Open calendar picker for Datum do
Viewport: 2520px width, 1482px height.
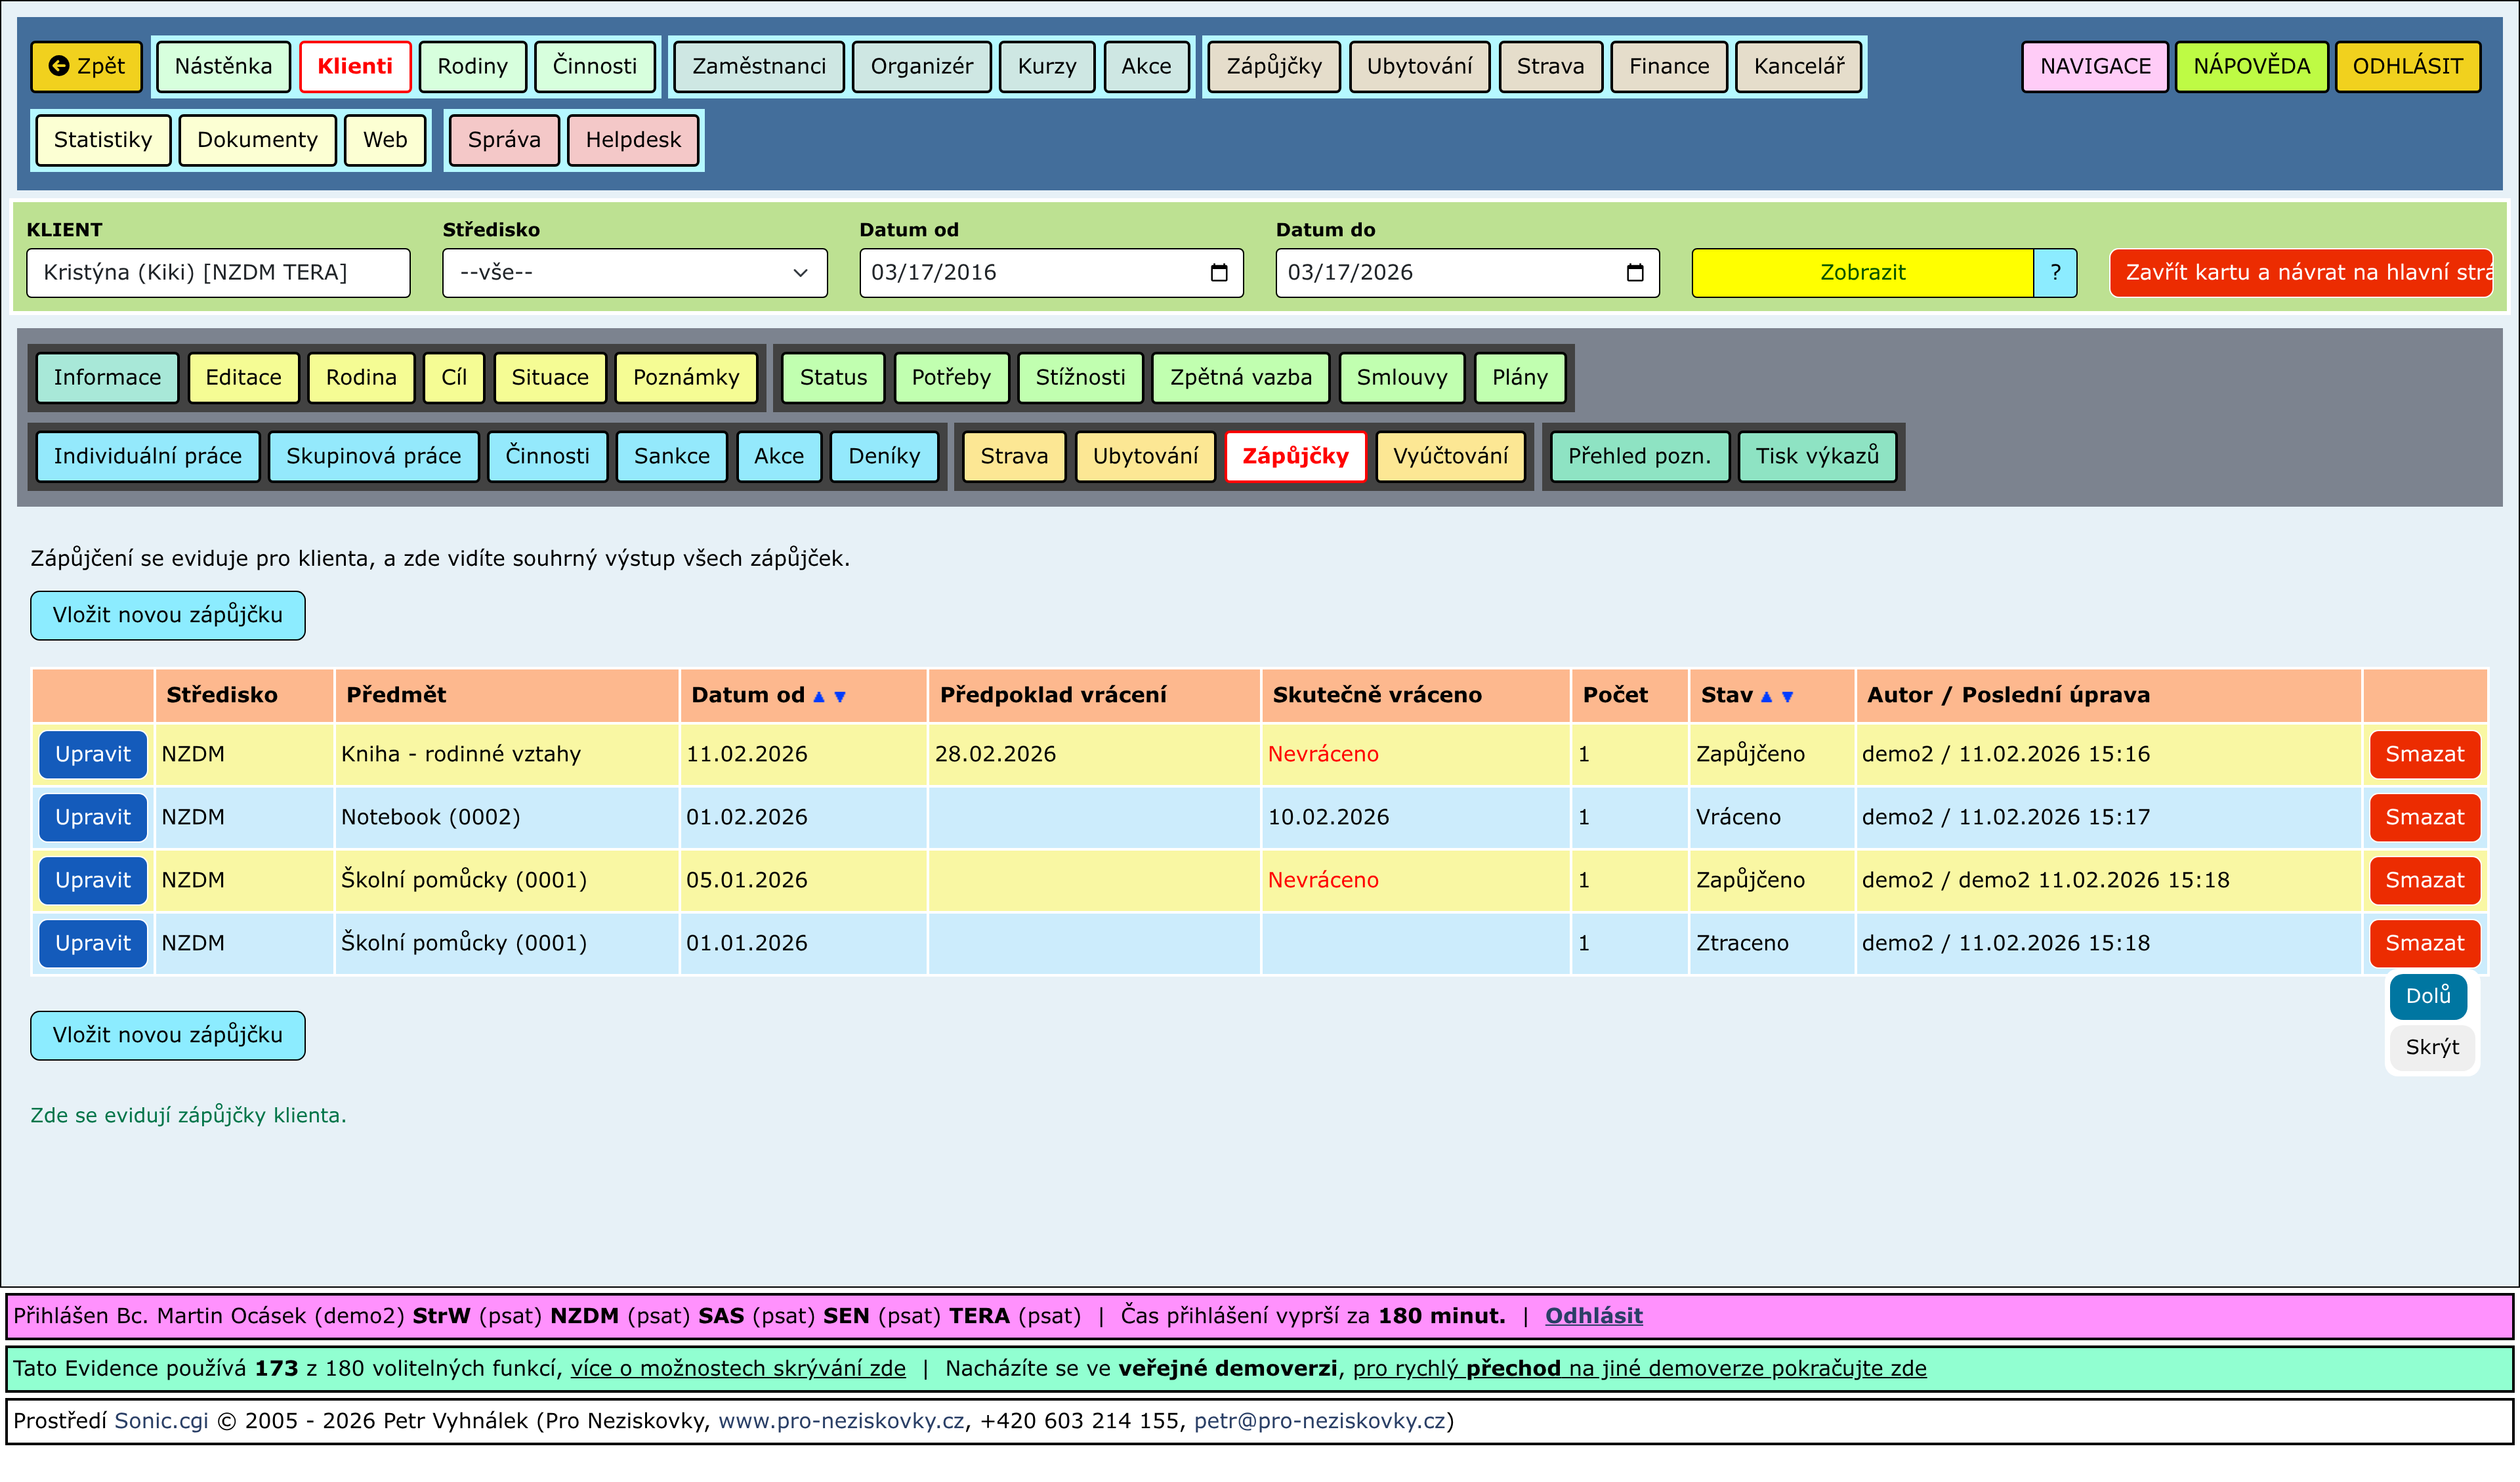tap(1635, 273)
